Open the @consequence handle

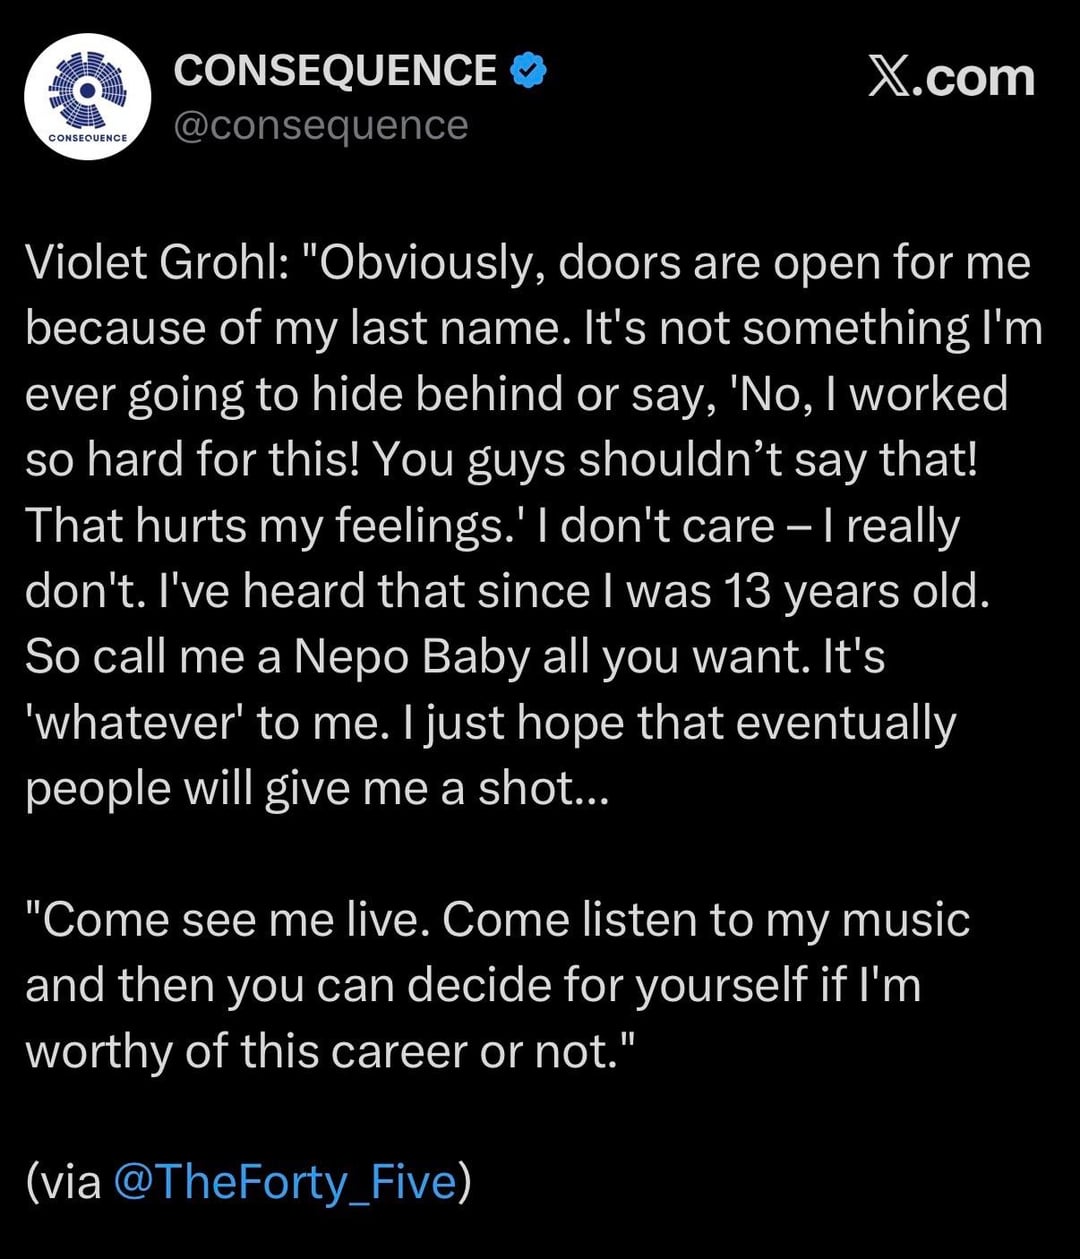320,125
